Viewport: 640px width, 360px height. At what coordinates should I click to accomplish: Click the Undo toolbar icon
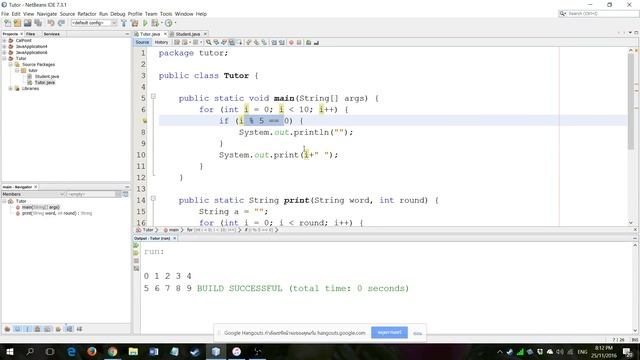pos(51,23)
